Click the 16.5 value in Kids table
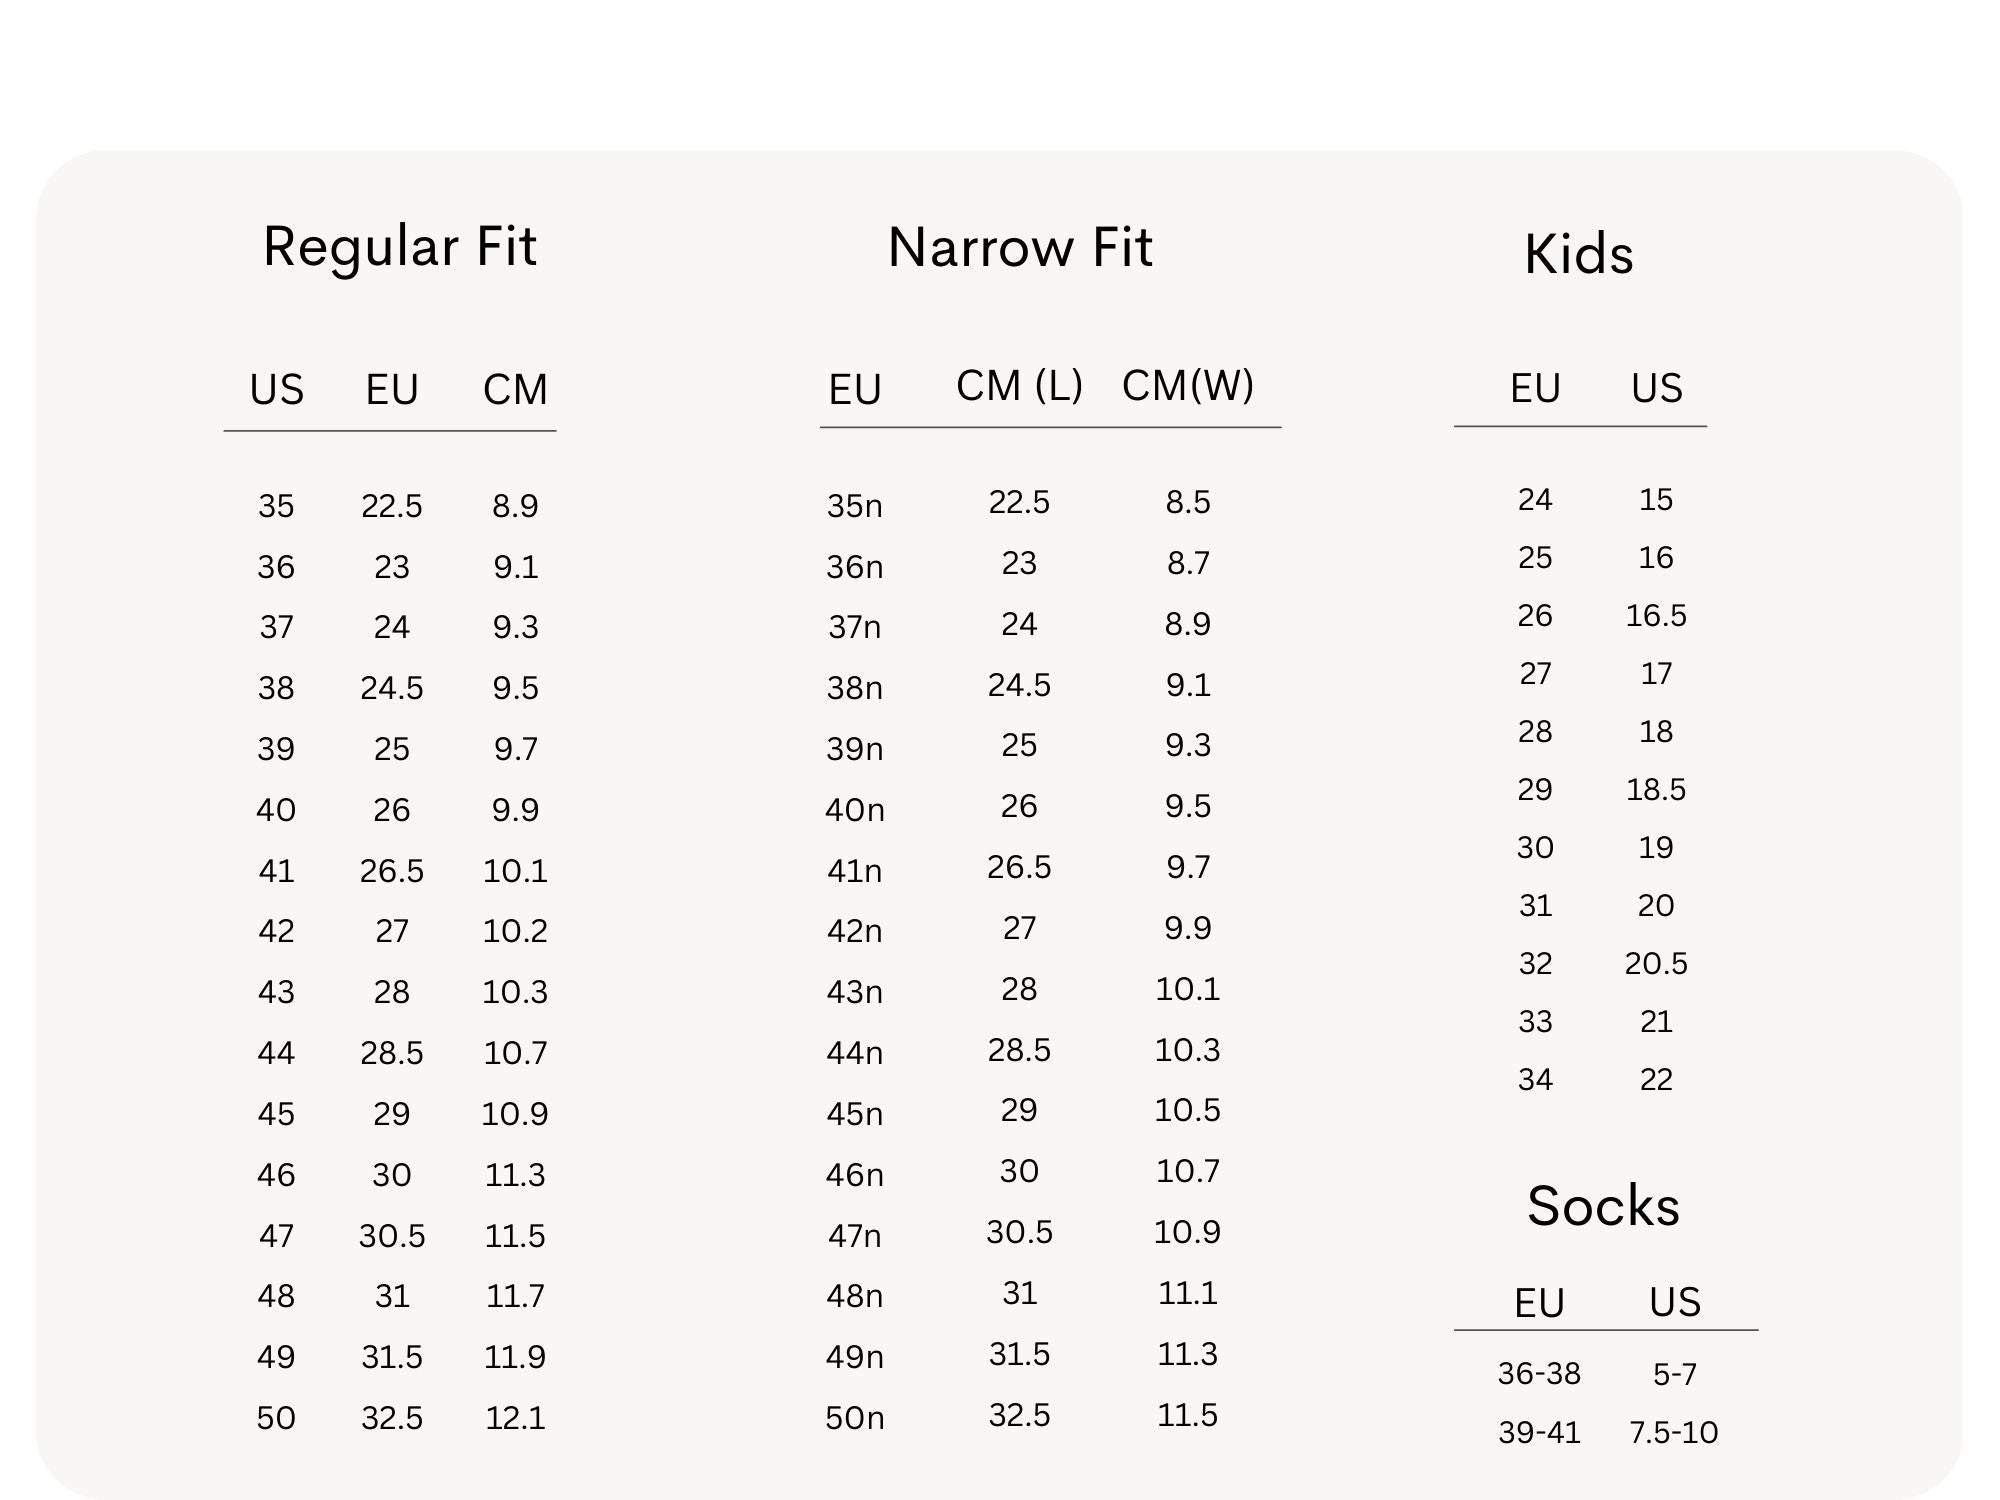This screenshot has width=2000, height=1500. coord(1656,616)
